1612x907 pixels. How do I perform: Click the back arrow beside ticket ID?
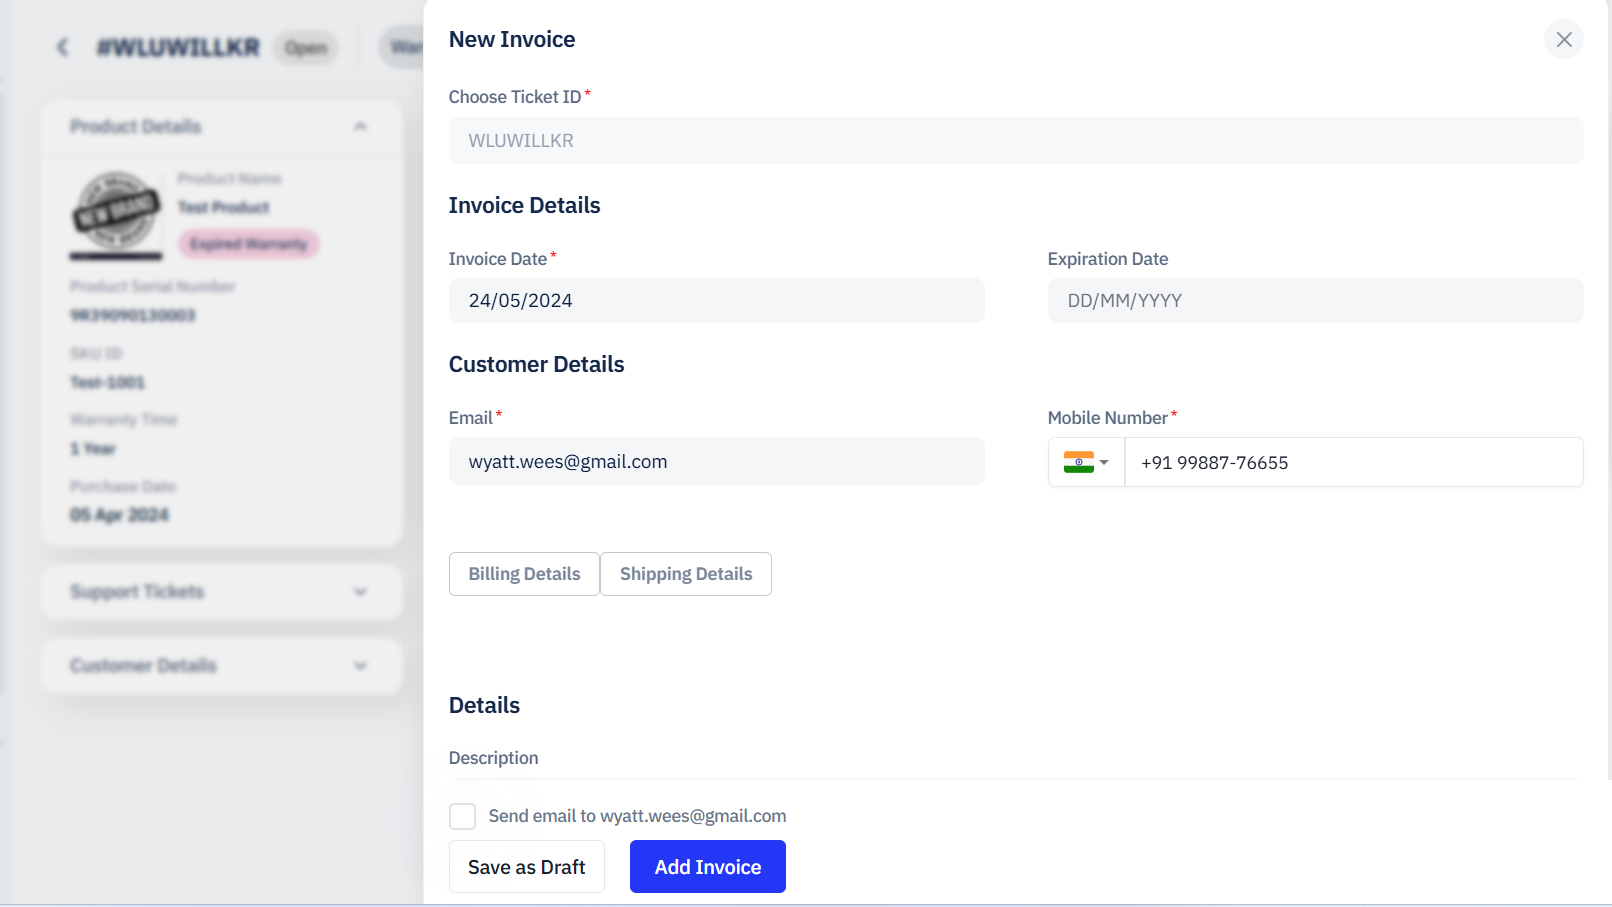tap(63, 47)
